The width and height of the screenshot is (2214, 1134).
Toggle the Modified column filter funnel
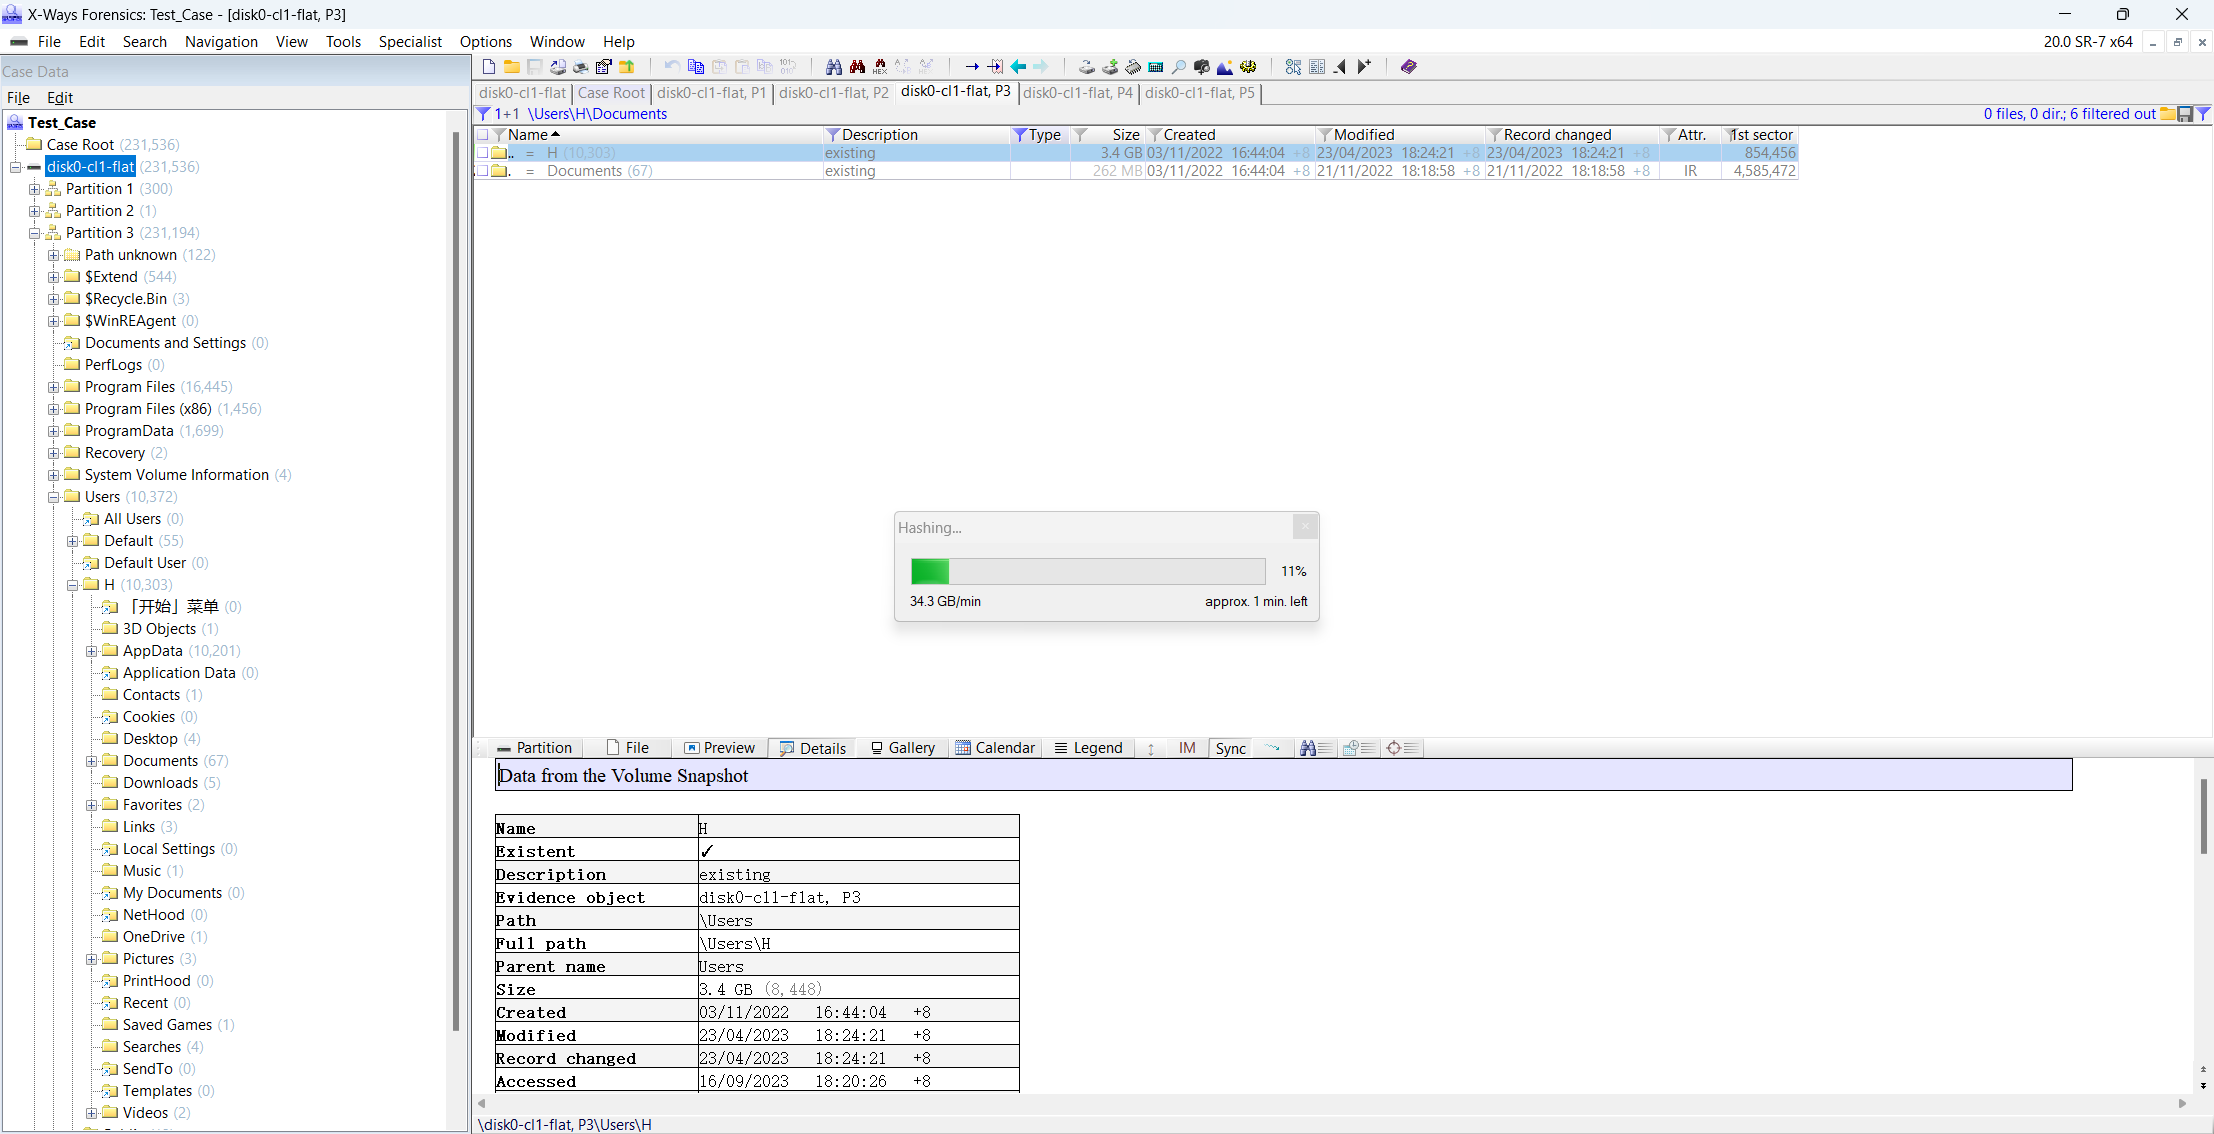pyautogui.click(x=1325, y=135)
